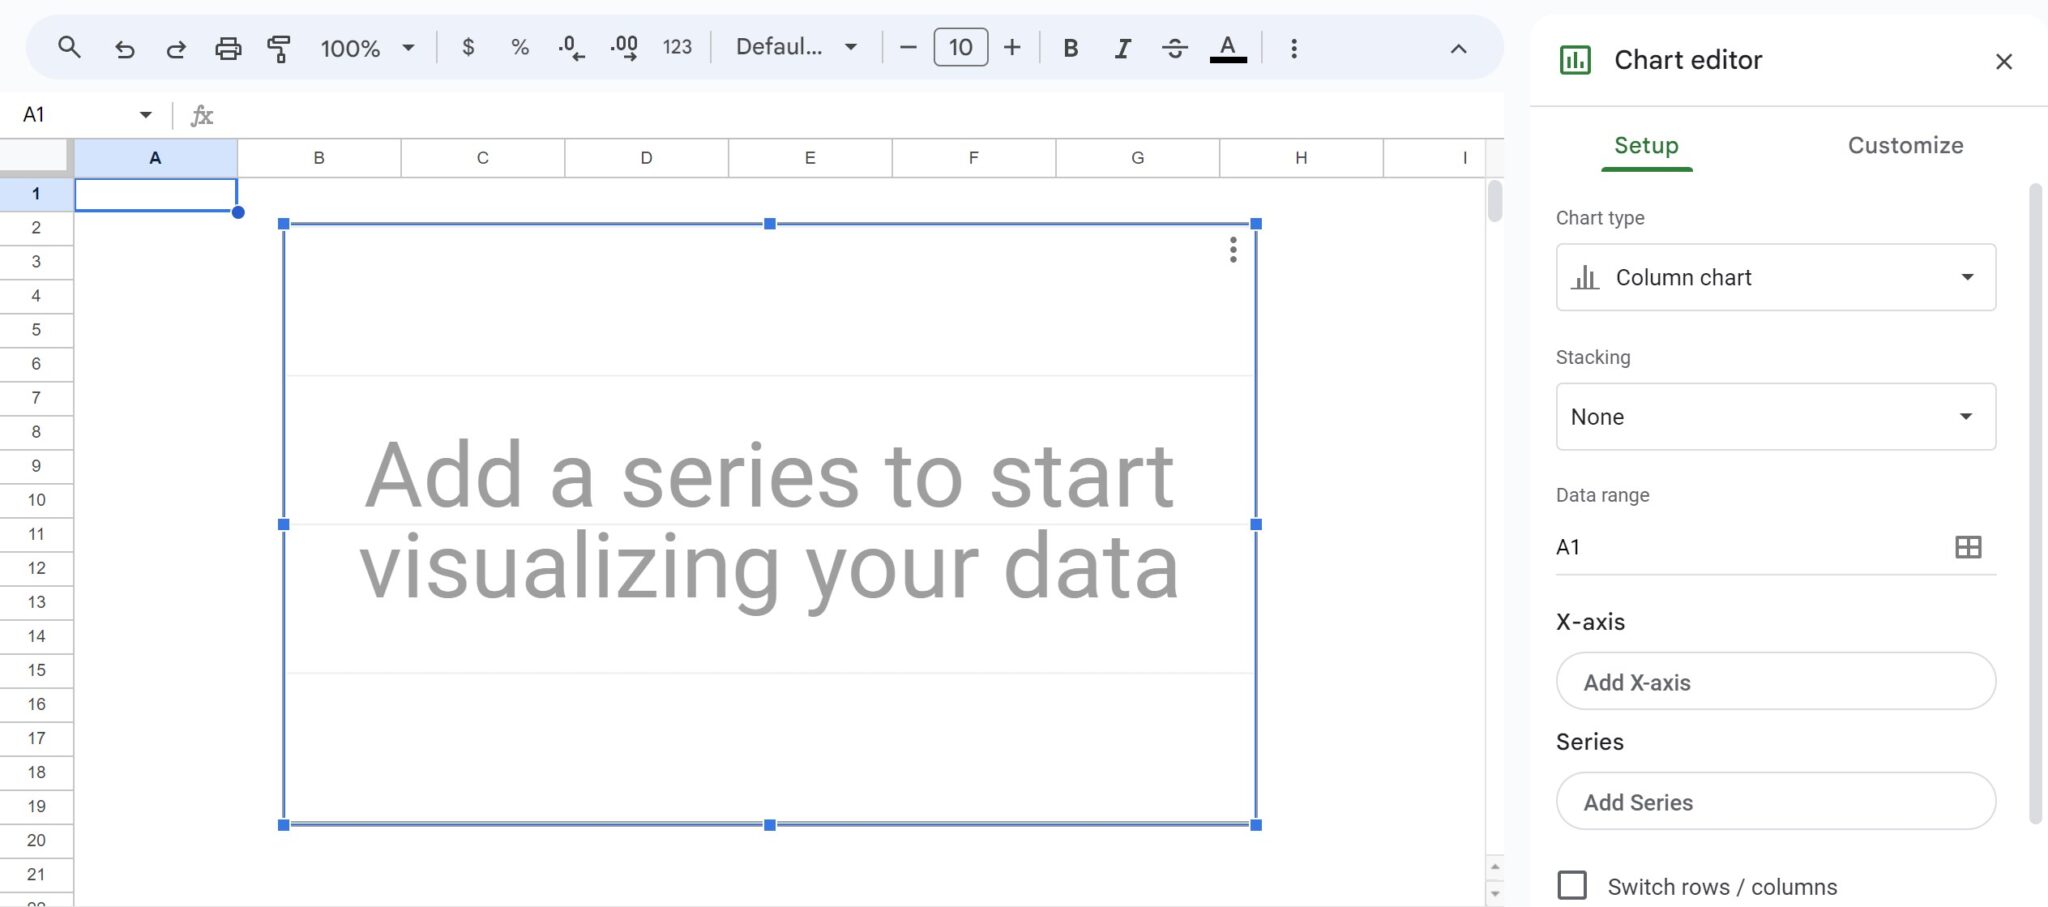2048x907 pixels.
Task: Click inside the font size field
Action: click(x=959, y=46)
